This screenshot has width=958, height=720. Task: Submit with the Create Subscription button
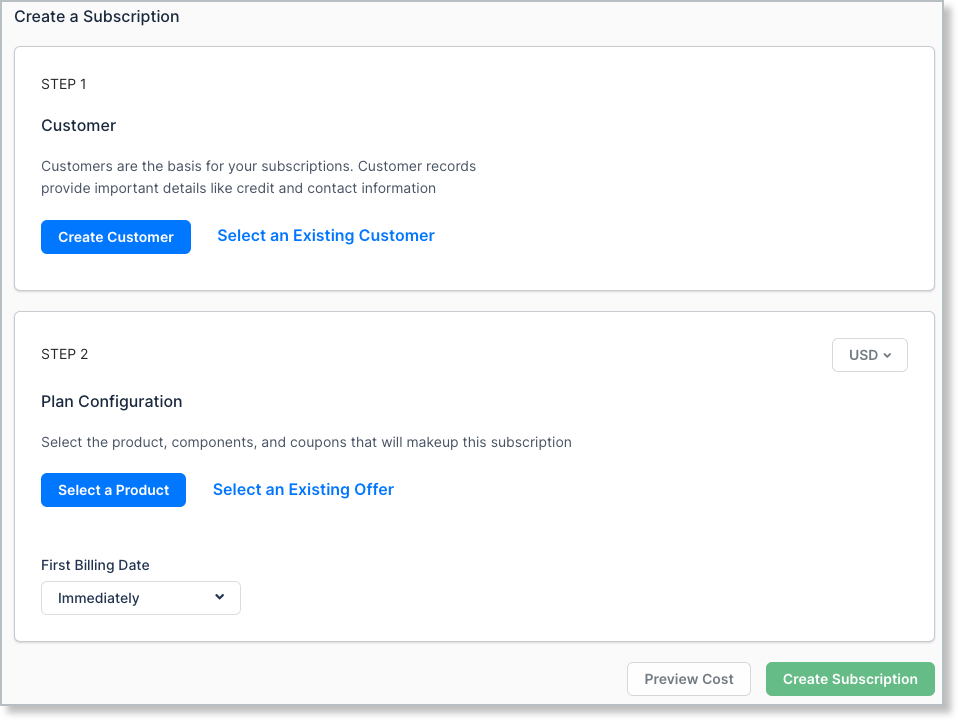click(x=850, y=679)
